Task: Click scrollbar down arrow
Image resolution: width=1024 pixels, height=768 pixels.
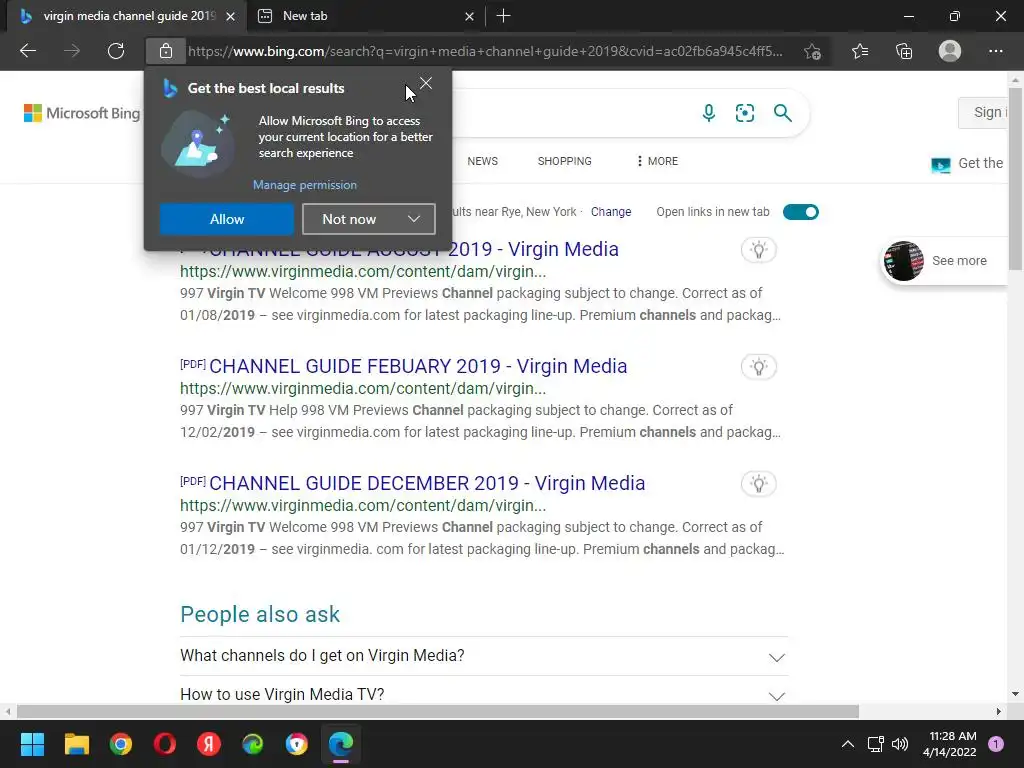Action: [1015, 694]
